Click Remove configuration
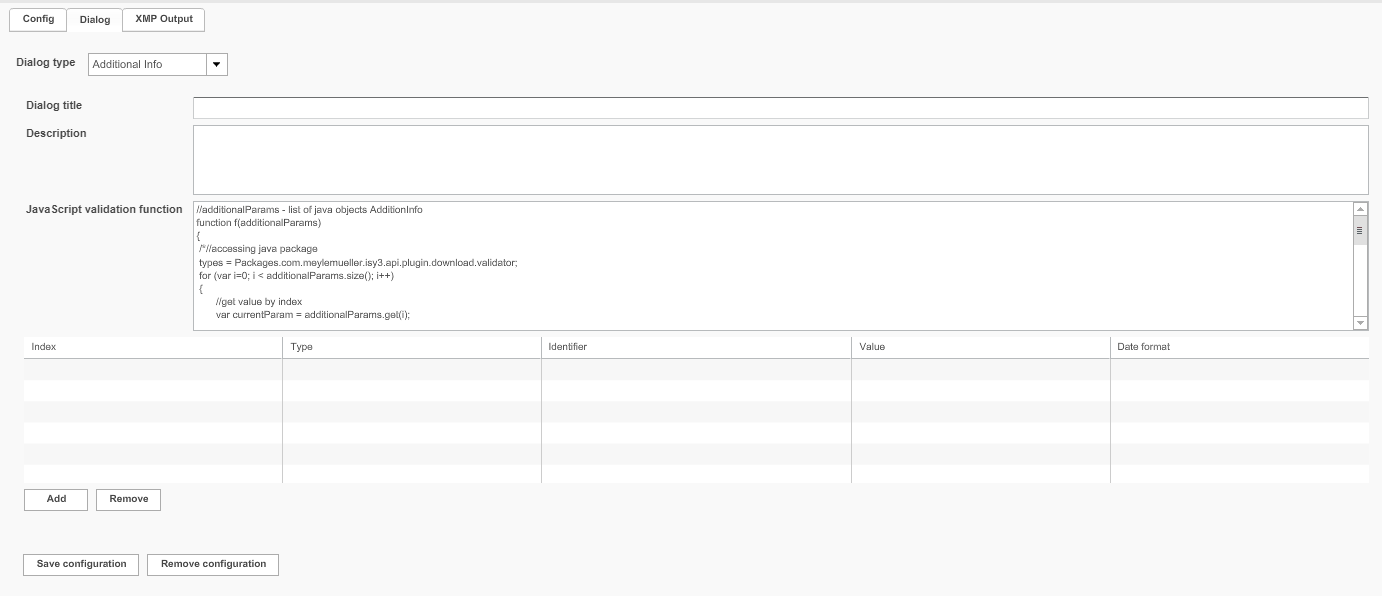The height and width of the screenshot is (596, 1382). tap(212, 564)
